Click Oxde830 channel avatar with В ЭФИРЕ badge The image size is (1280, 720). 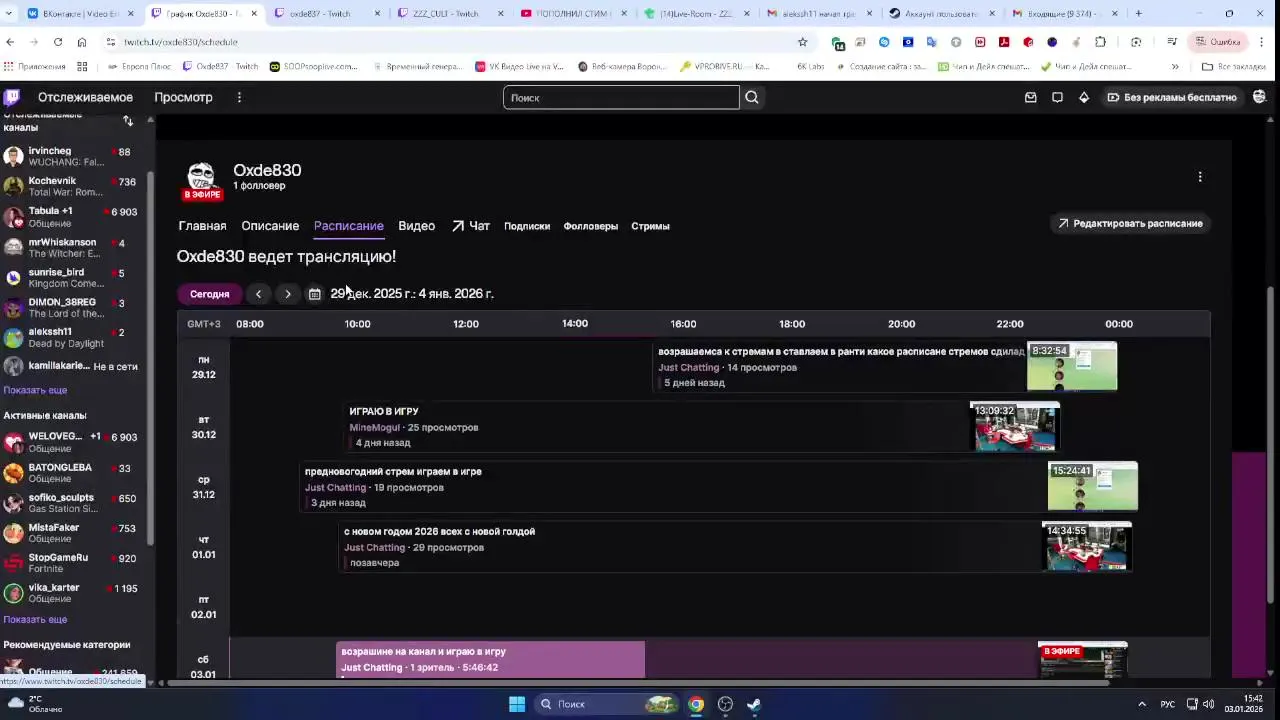point(201,181)
